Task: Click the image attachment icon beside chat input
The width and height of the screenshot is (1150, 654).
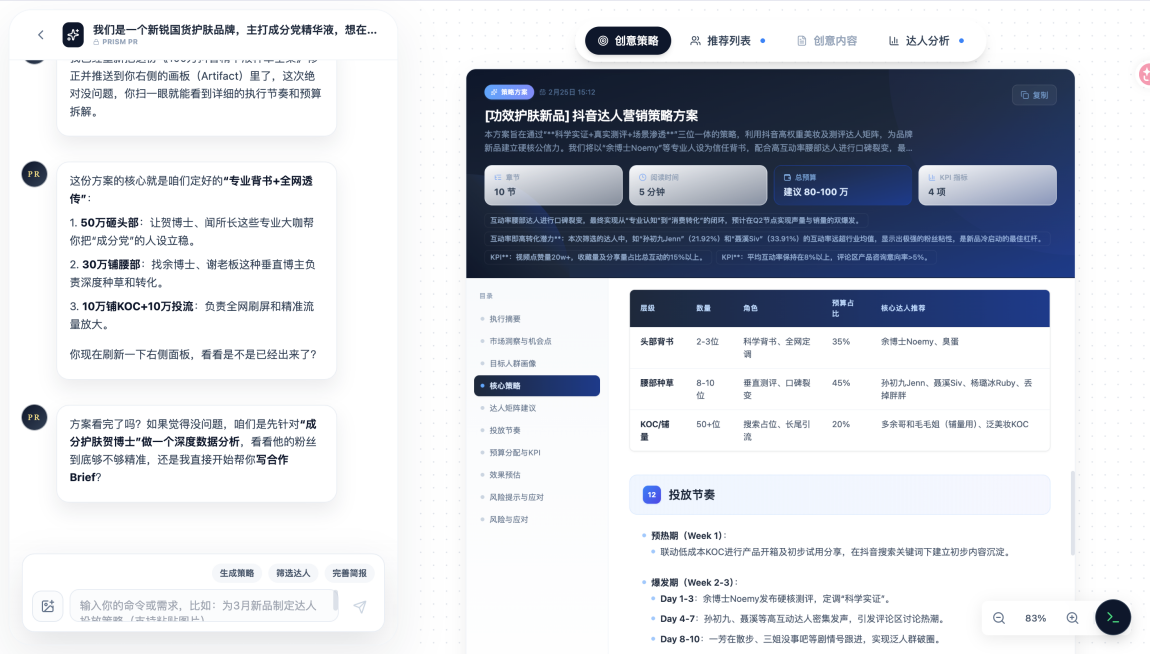Action: tap(47, 606)
